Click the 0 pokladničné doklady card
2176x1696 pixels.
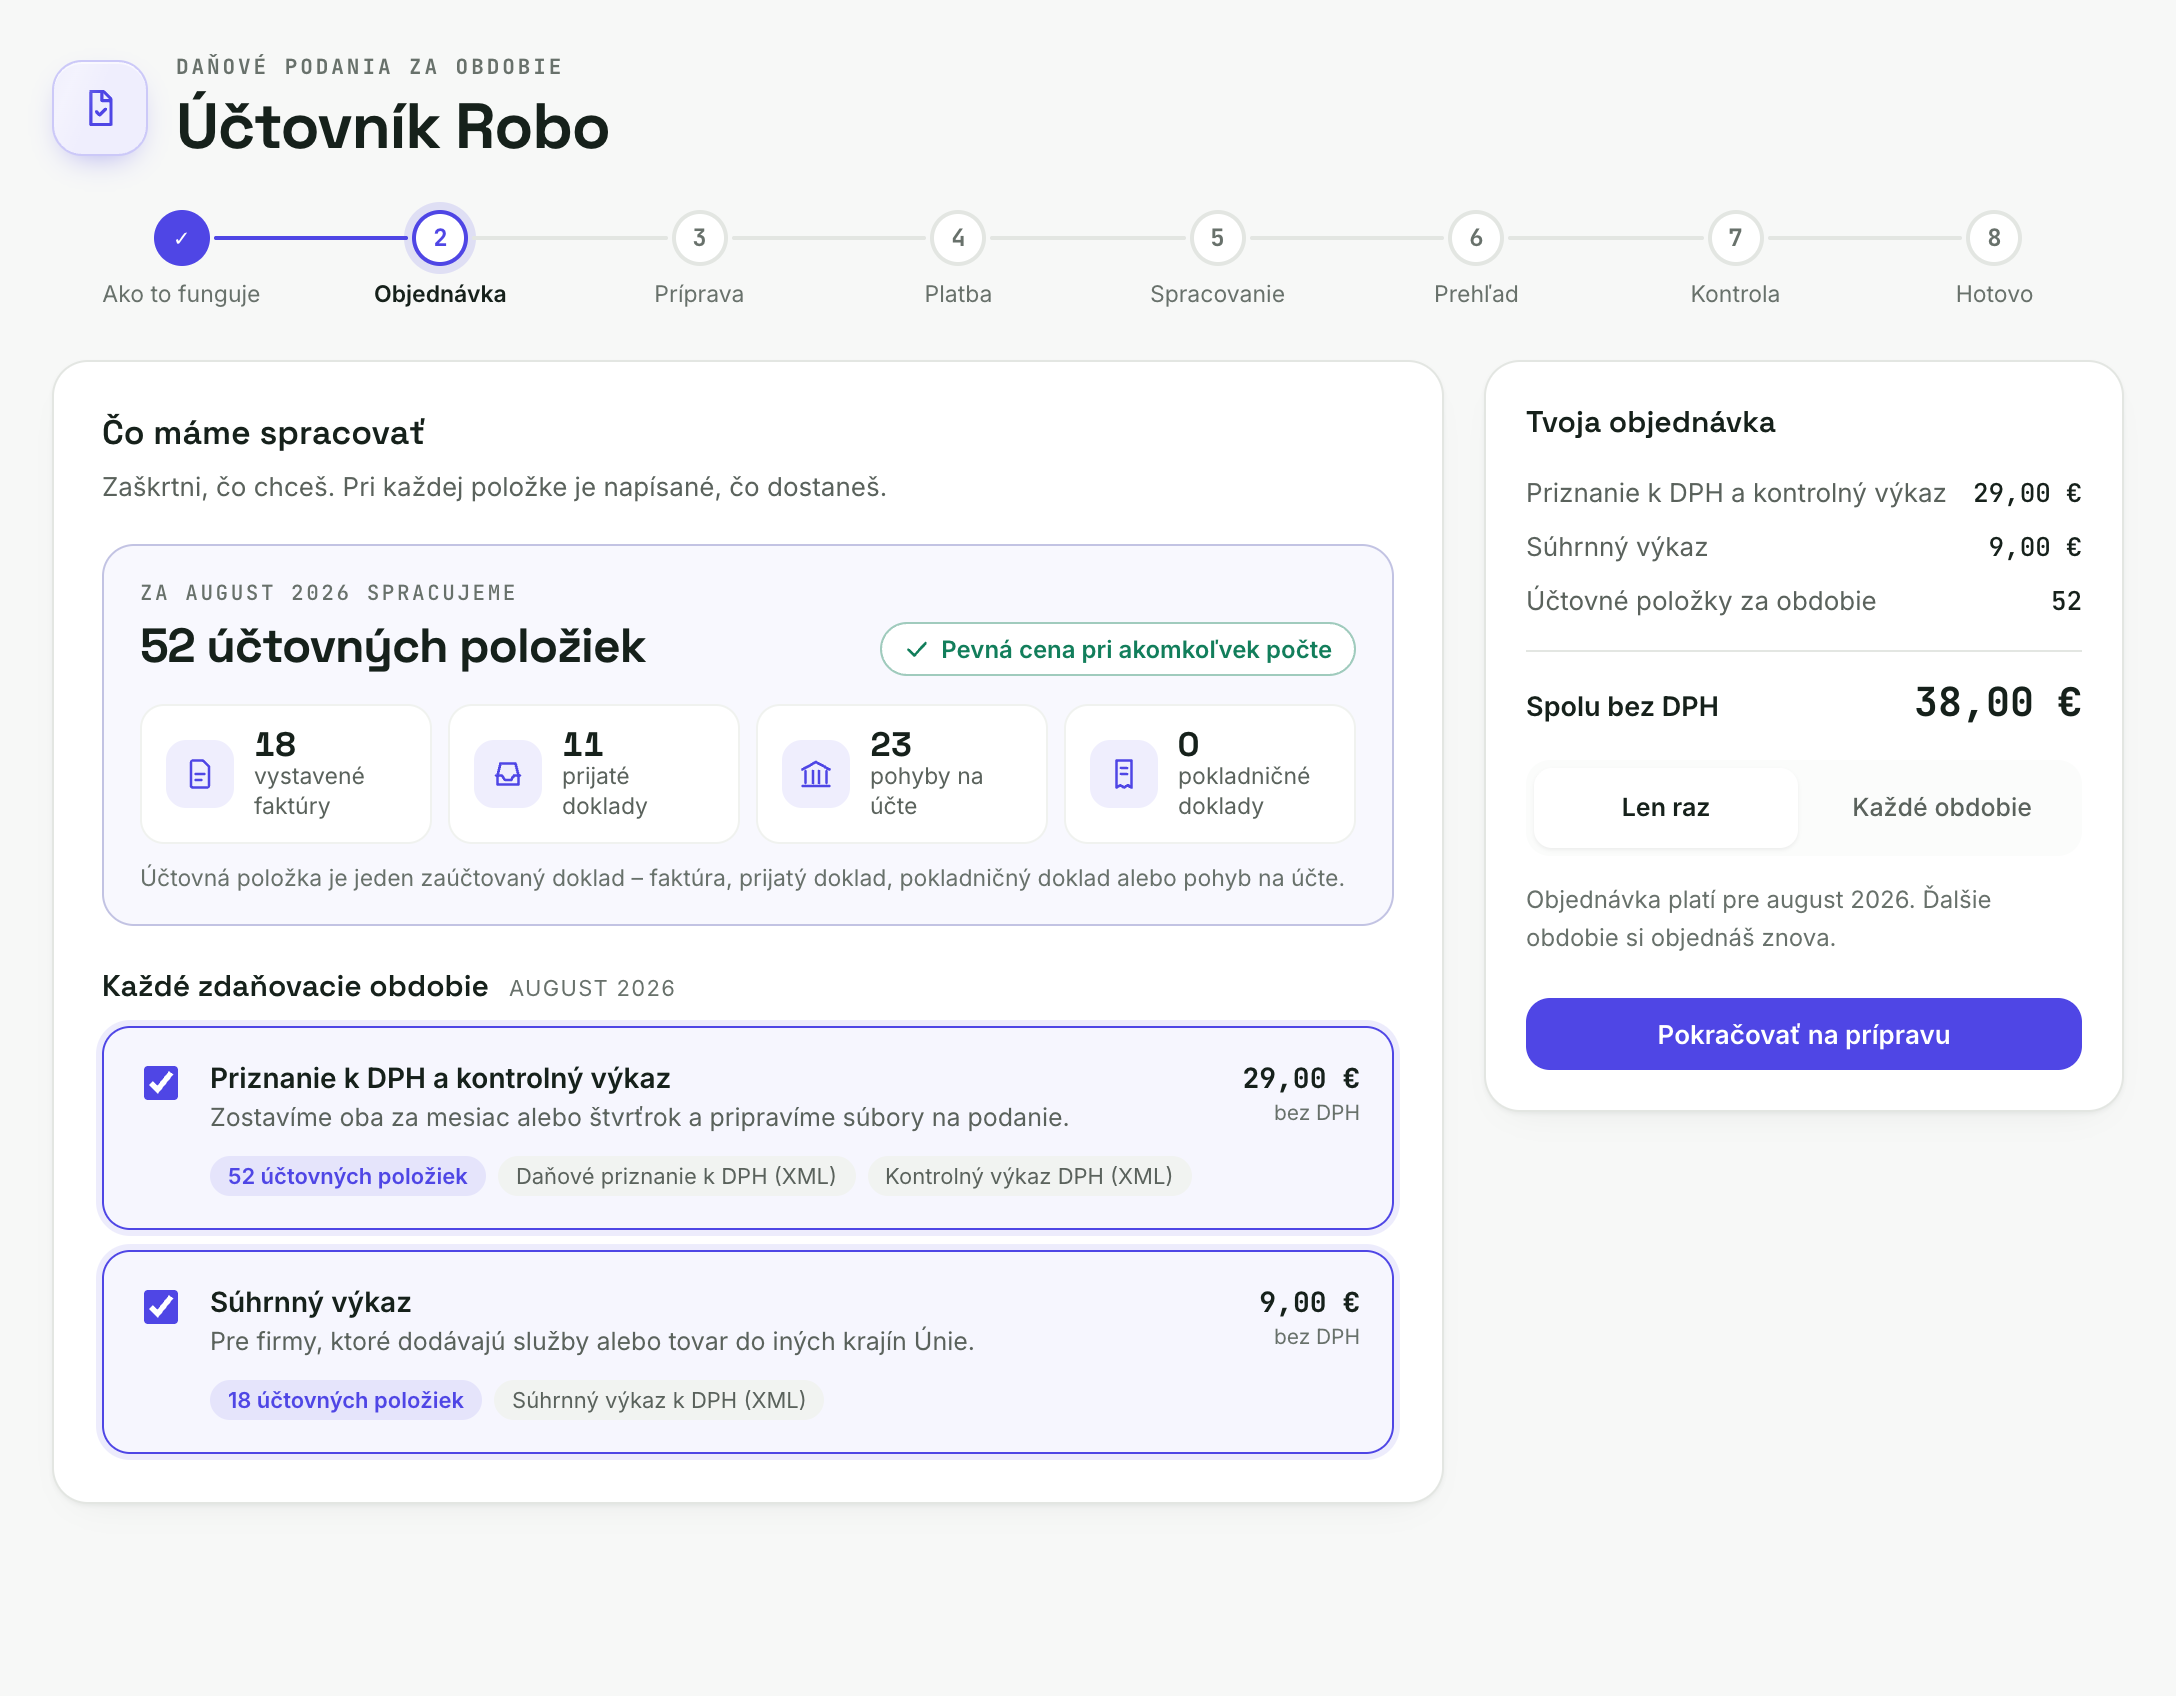pos(1210,774)
